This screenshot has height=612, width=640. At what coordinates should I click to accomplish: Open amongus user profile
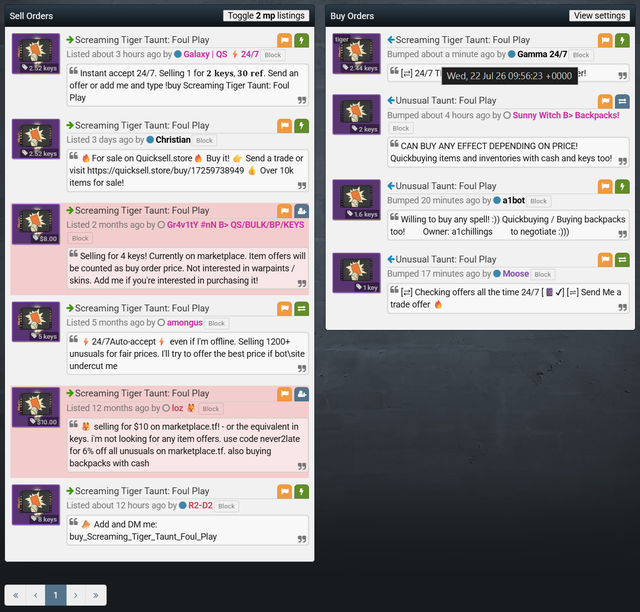pyautogui.click(x=184, y=323)
